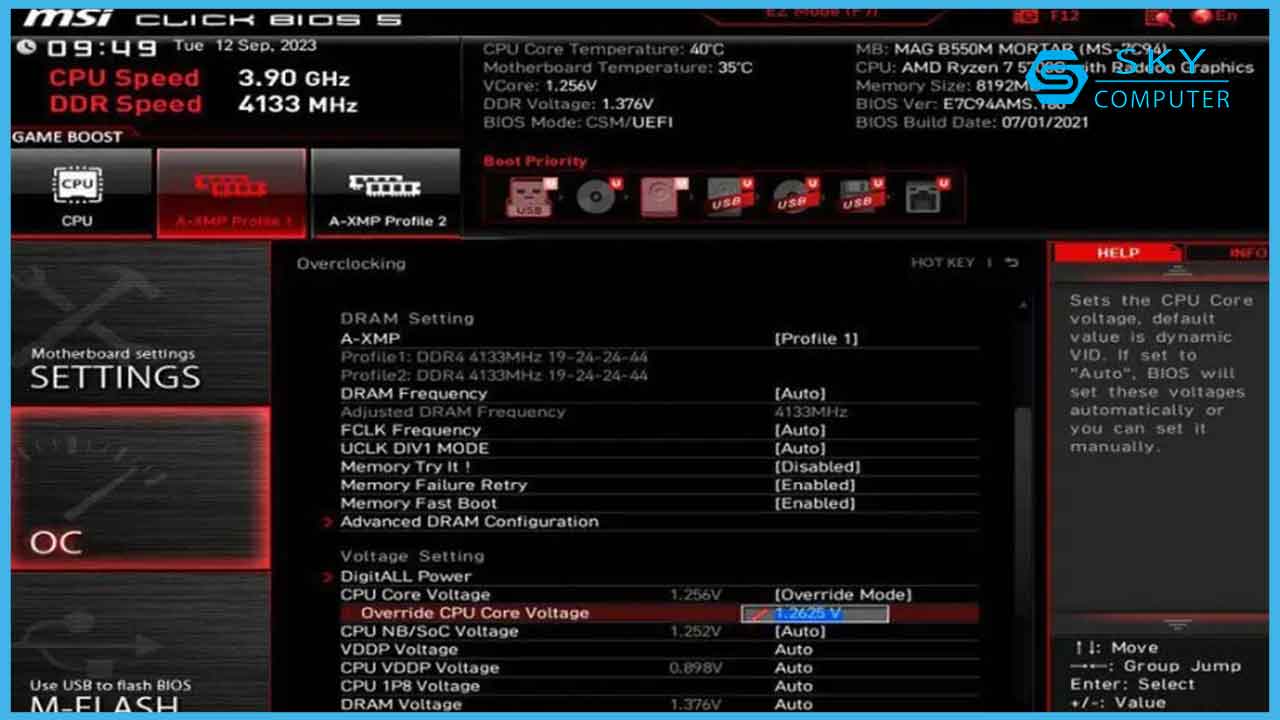Image resolution: width=1280 pixels, height=720 pixels.
Task: Toggle Memory Fast Boot Enabled value
Action: [x=815, y=503]
